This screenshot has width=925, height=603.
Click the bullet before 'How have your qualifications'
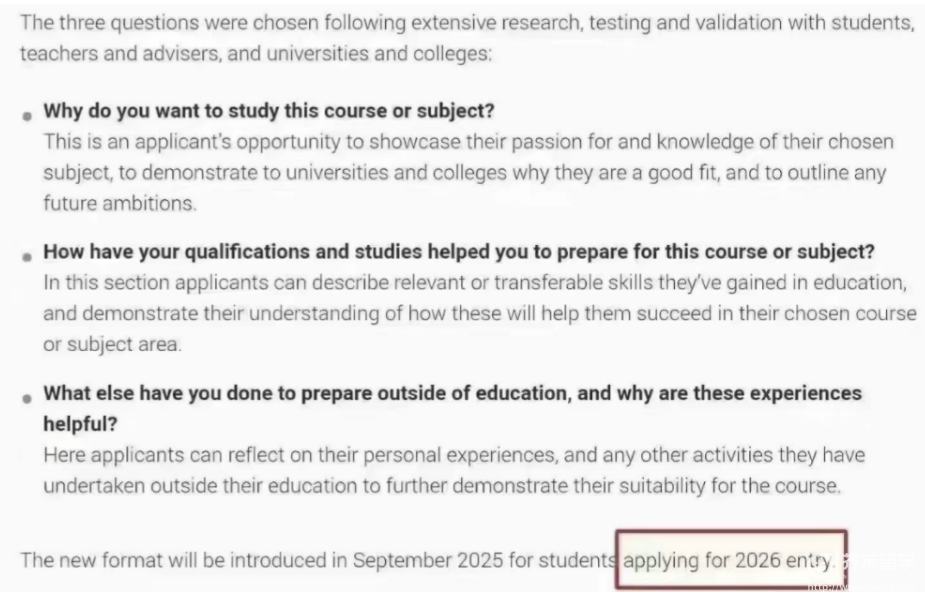tap(27, 257)
